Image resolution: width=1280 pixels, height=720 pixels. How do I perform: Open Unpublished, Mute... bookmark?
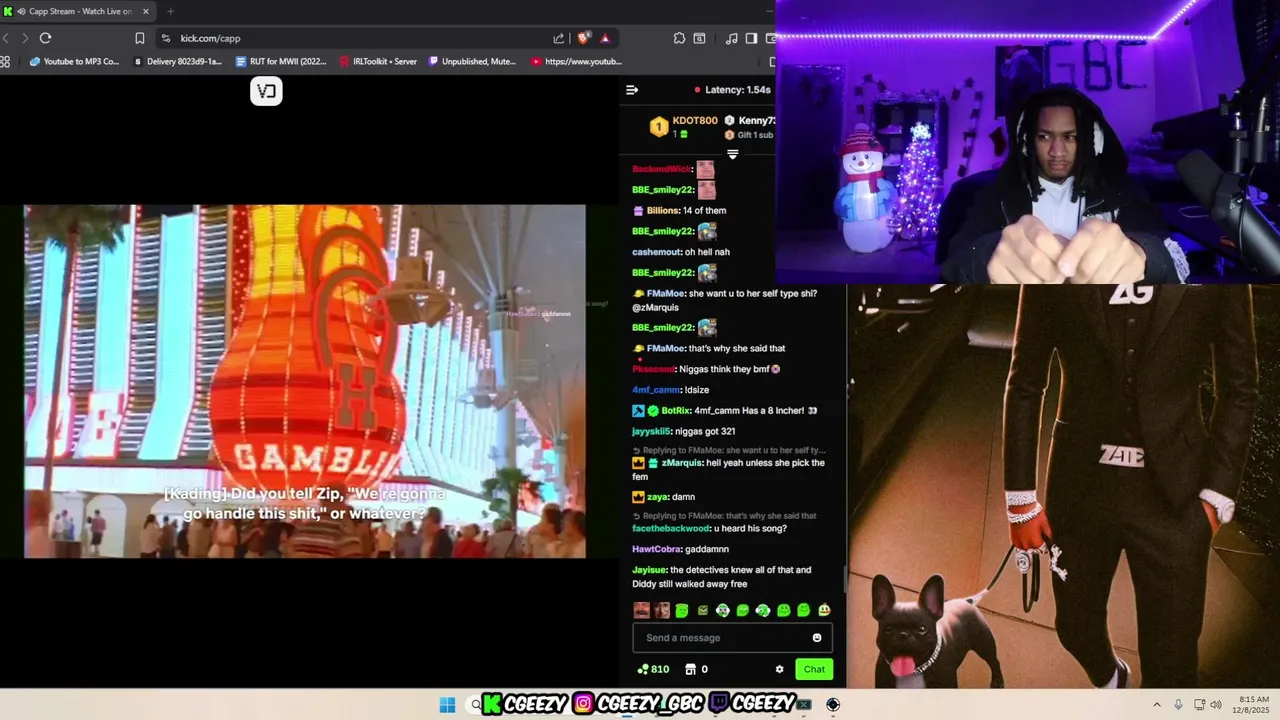472,61
